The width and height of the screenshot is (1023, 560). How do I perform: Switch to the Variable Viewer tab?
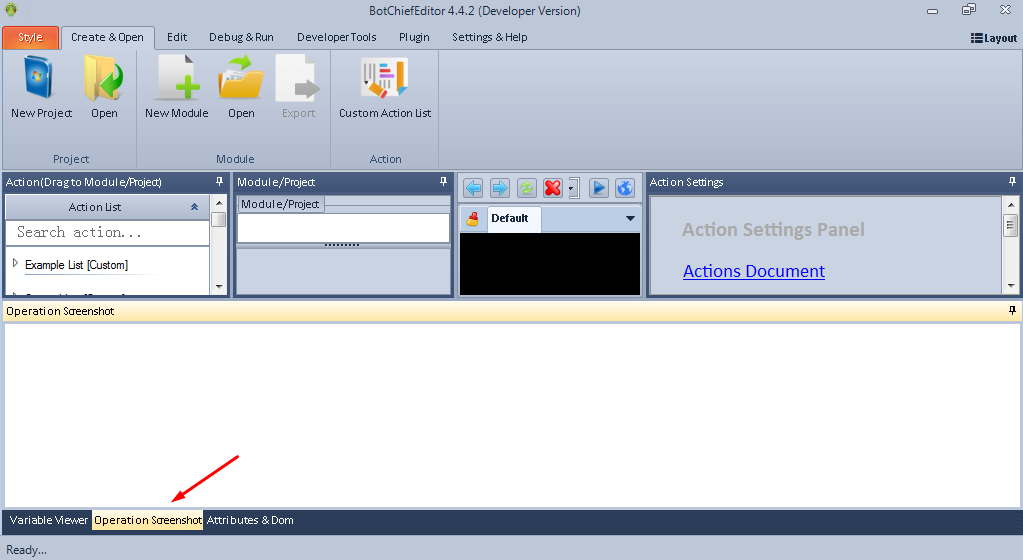49,520
